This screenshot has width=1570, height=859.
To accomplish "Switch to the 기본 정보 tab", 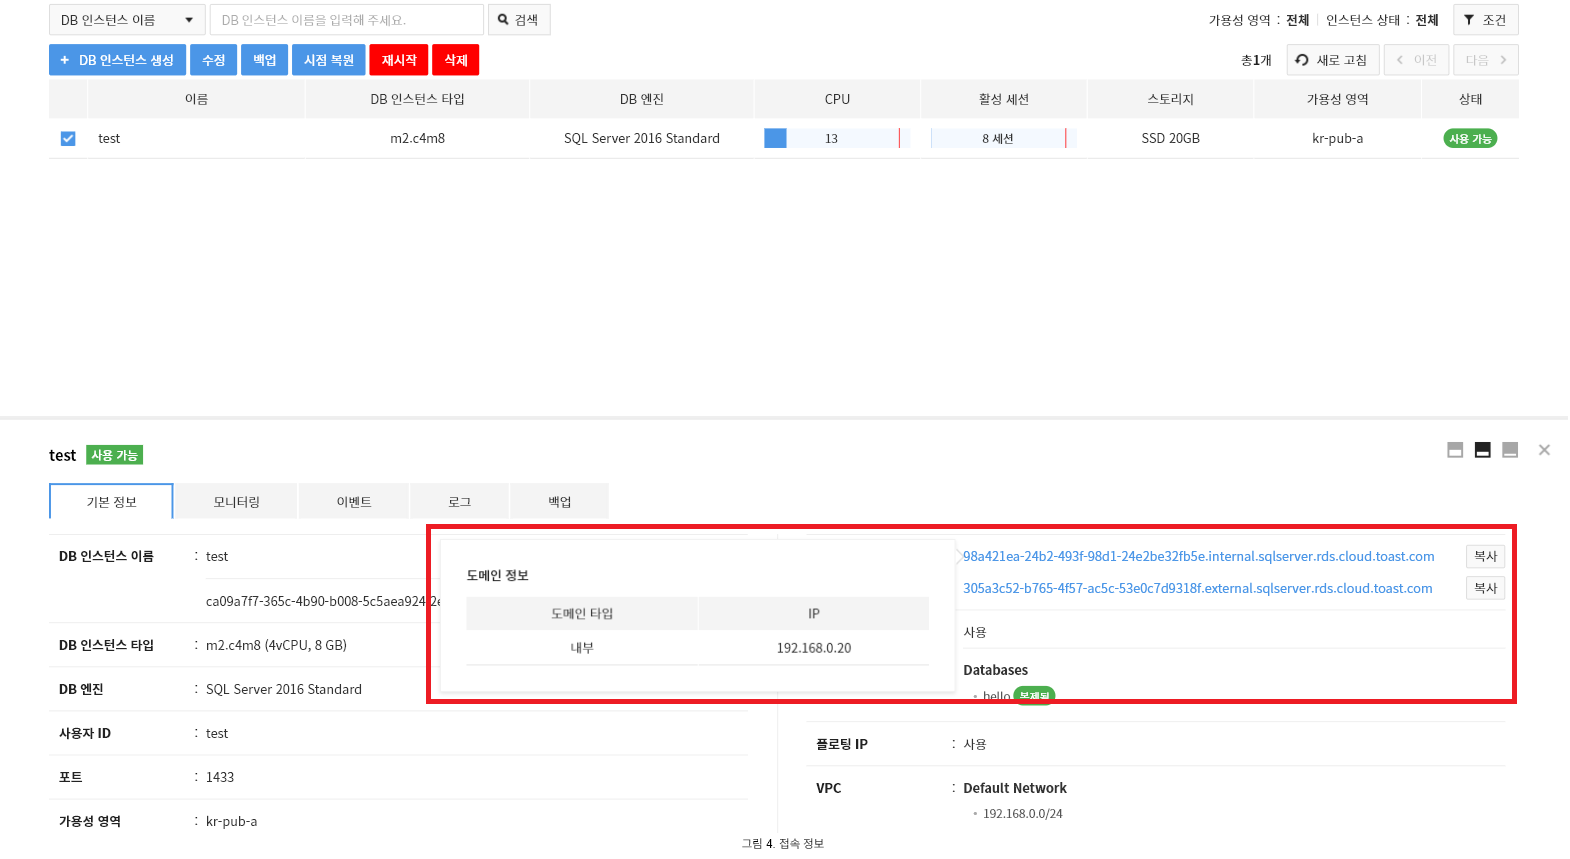I will pos(111,502).
